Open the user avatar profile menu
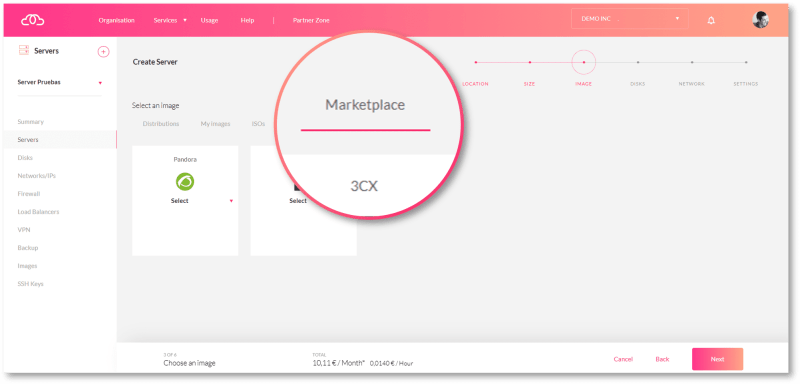800x384 pixels. coord(760,20)
